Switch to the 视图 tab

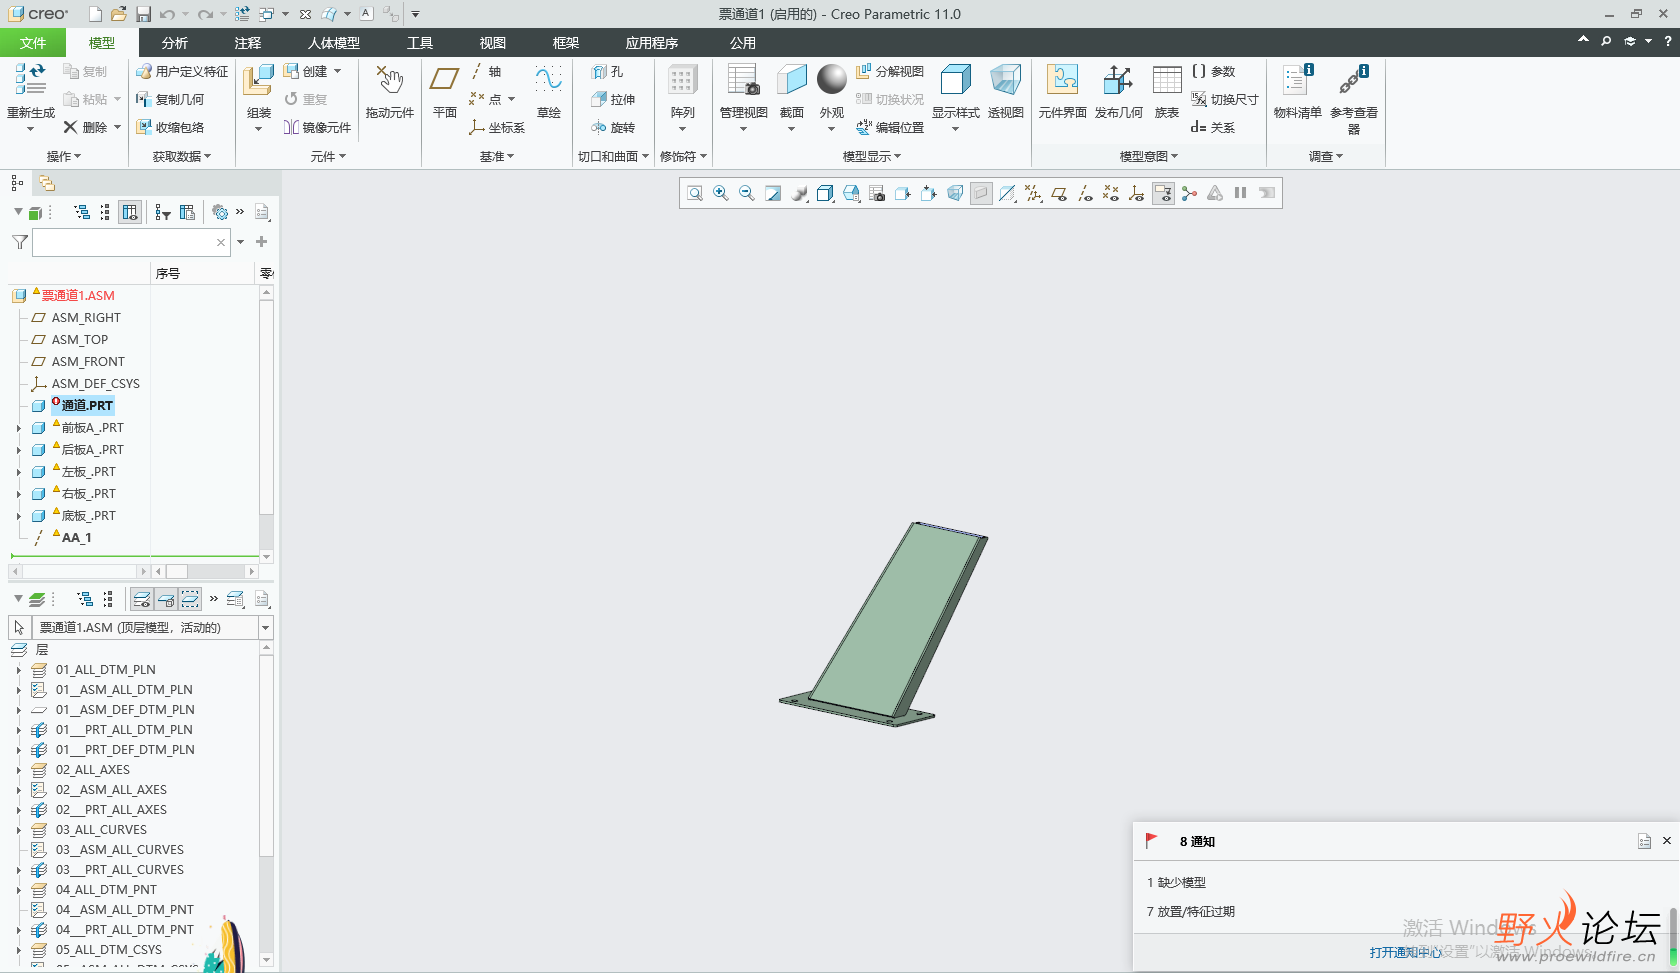pos(493,43)
